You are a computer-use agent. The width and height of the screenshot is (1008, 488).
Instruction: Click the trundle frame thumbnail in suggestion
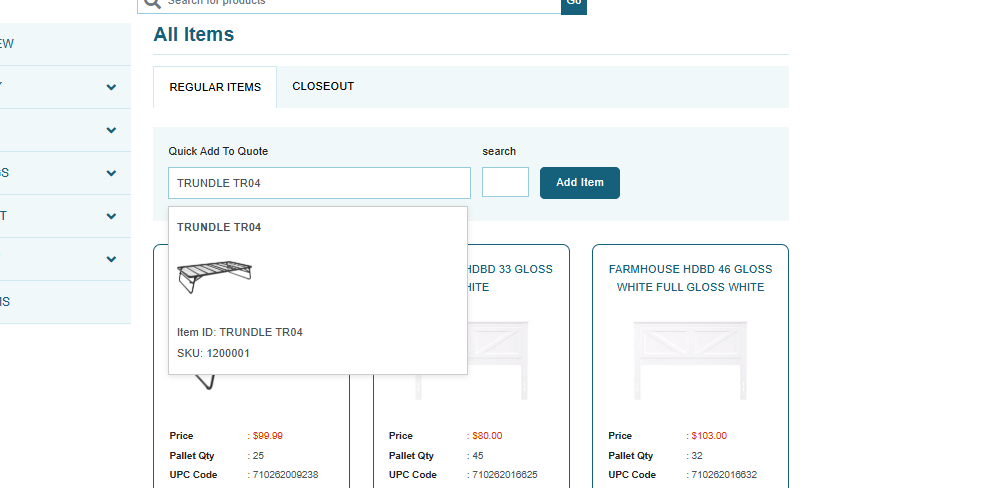tap(214, 277)
